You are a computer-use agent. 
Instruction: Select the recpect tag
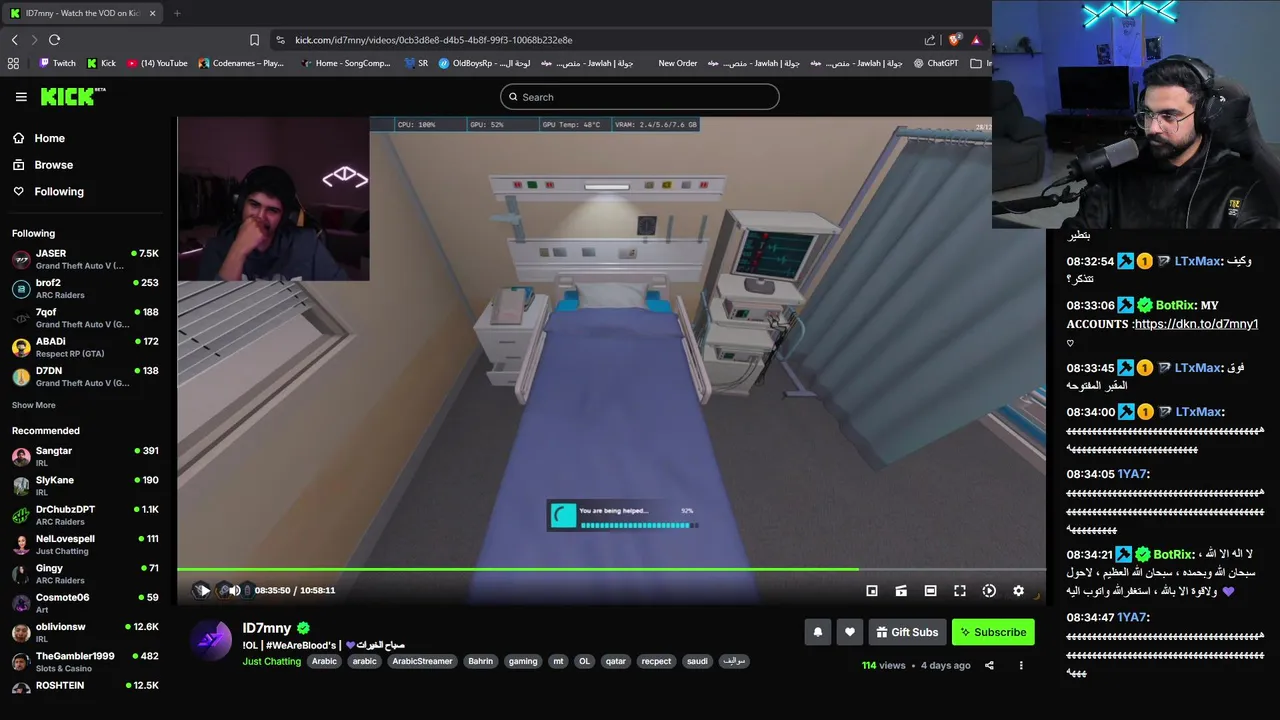coord(657,661)
